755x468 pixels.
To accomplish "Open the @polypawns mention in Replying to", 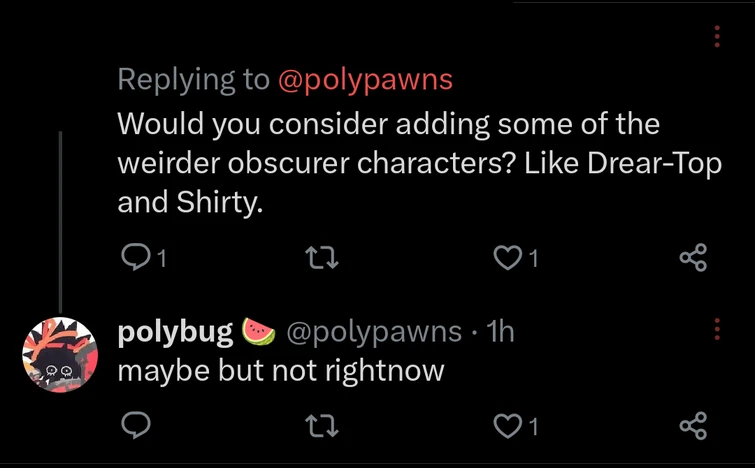I will click(364, 80).
